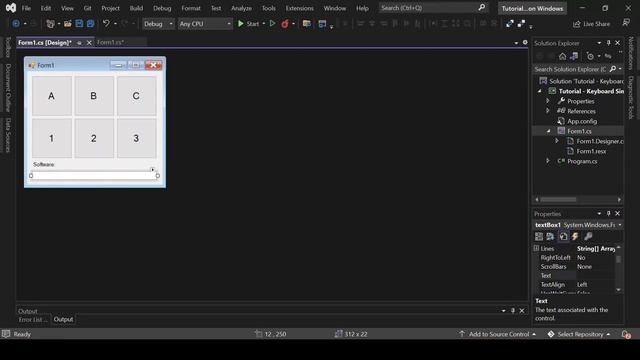Viewport: 640px width, 360px height.
Task: Click button 2 on the Form1 designer
Action: (94, 138)
